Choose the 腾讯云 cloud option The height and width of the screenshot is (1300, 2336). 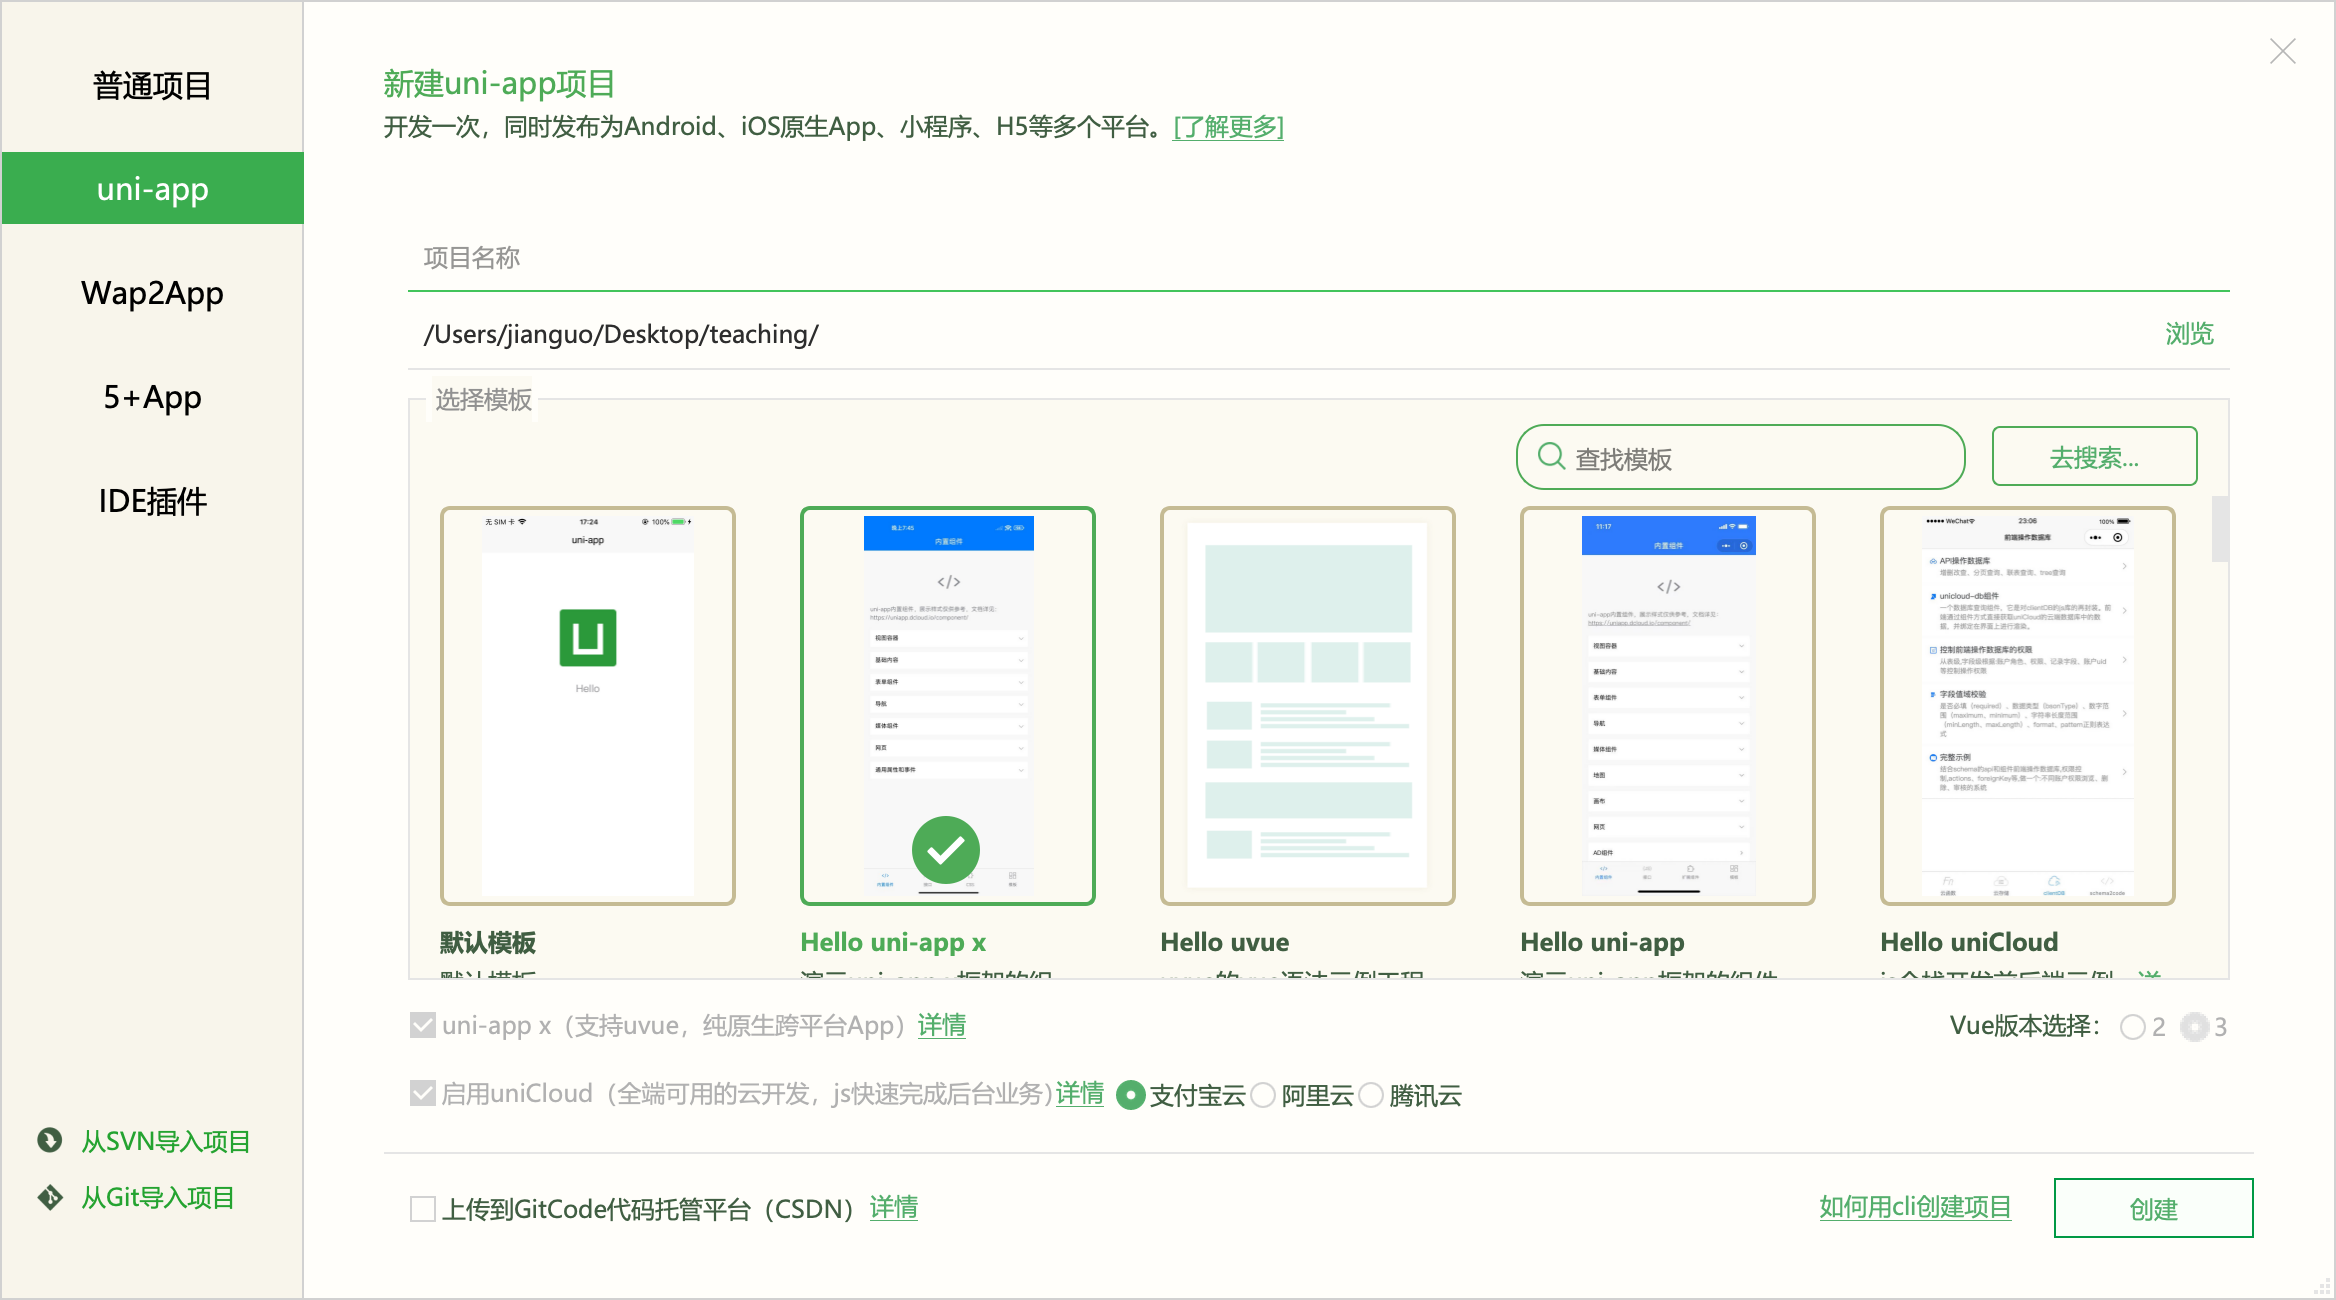coord(1371,1095)
